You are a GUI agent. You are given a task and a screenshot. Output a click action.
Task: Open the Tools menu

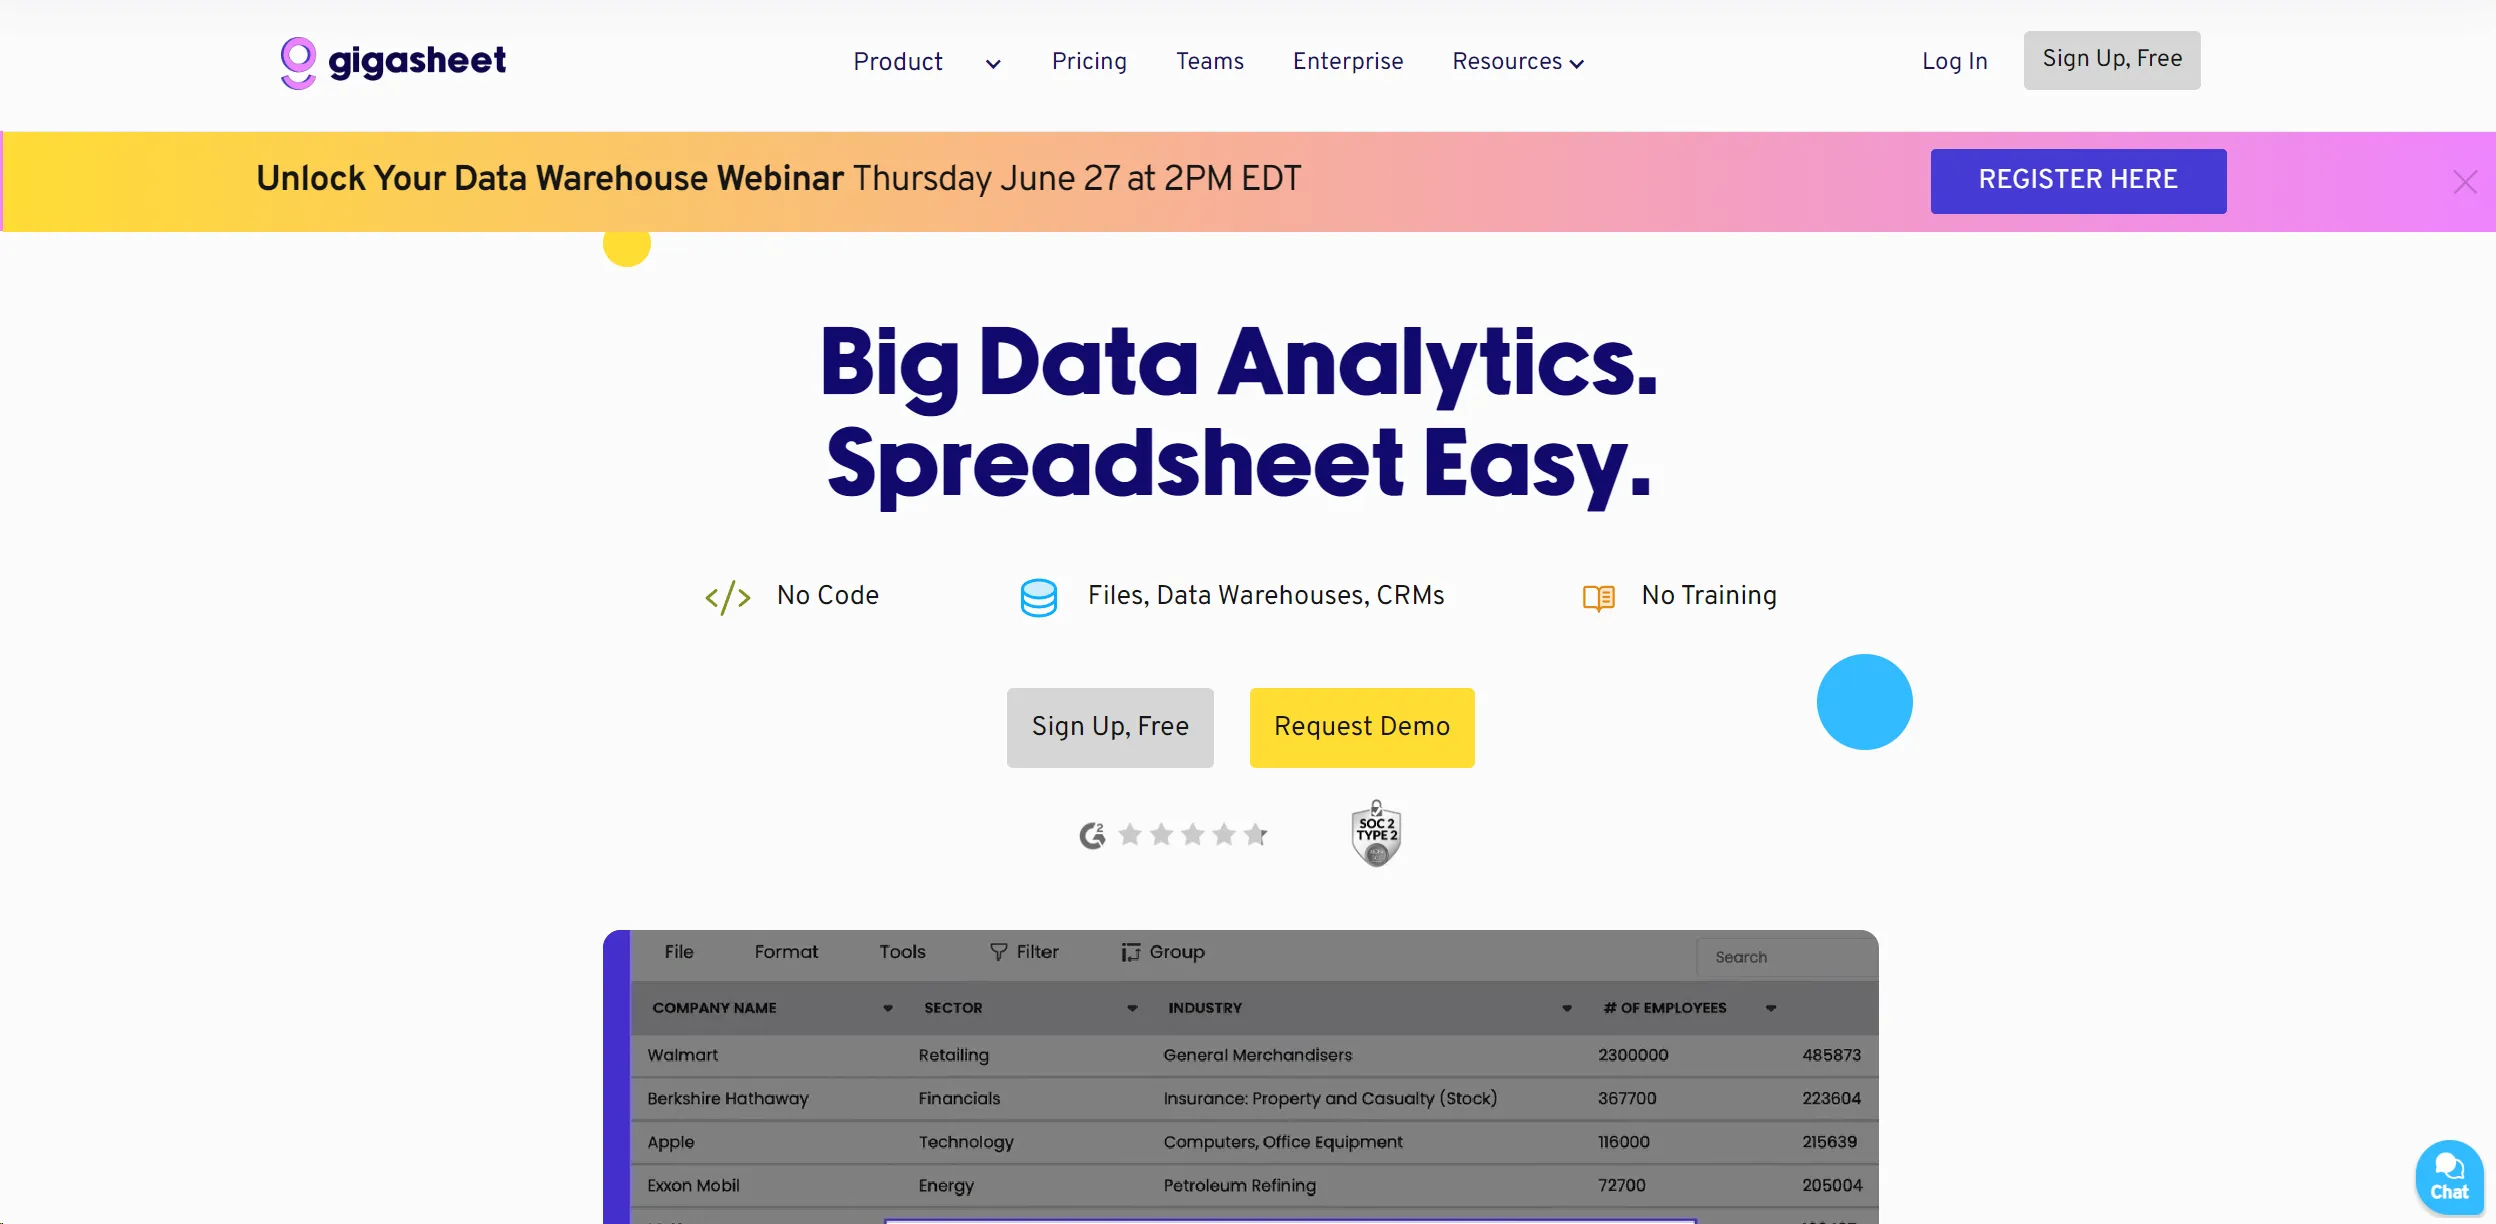coord(901,952)
